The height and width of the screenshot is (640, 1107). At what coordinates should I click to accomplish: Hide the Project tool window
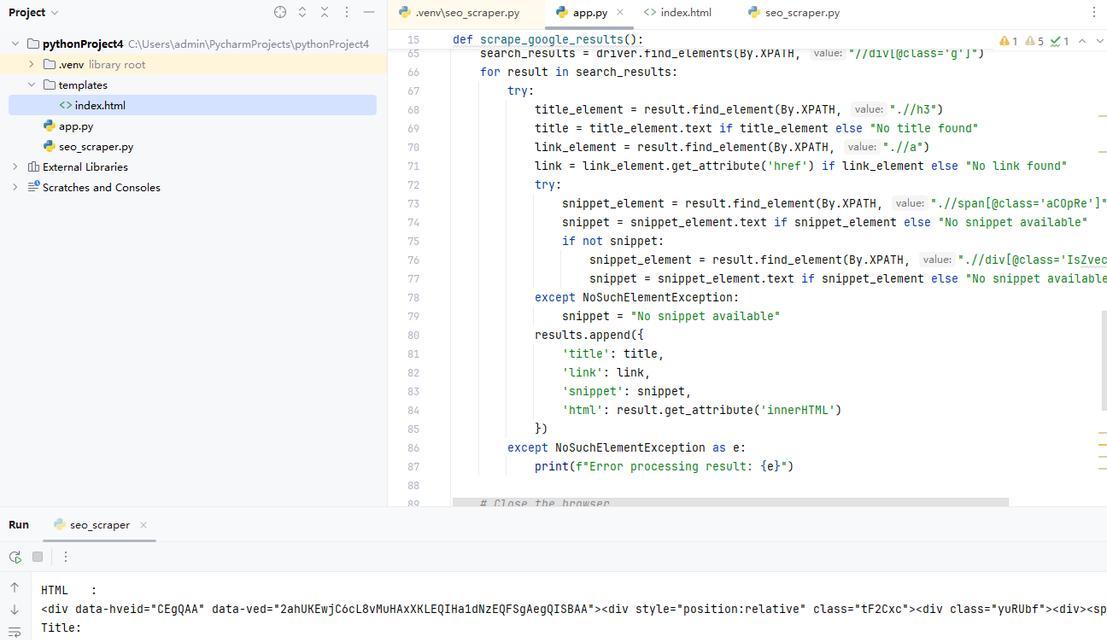[x=369, y=12]
